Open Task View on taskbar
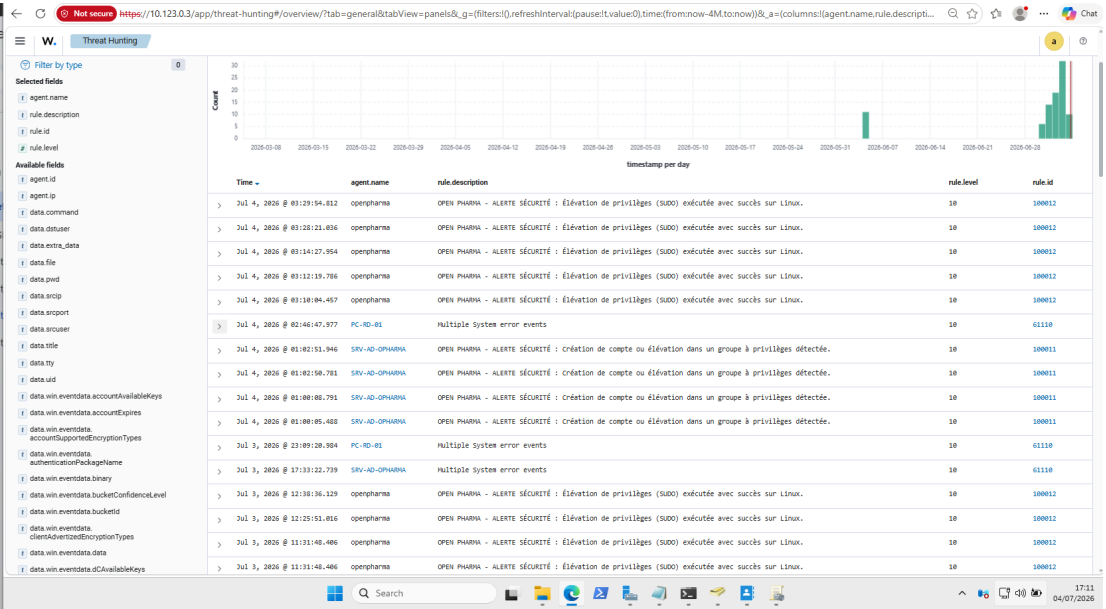 coord(511,593)
